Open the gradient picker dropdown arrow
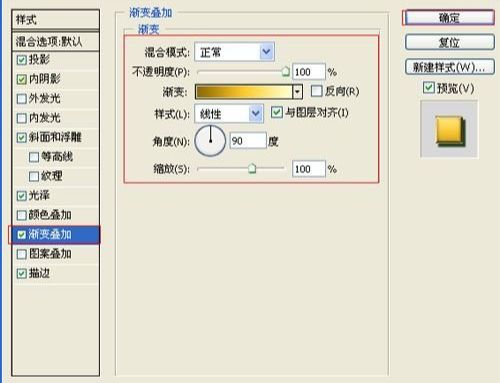Image resolution: width=500 pixels, height=383 pixels. pyautogui.click(x=297, y=92)
